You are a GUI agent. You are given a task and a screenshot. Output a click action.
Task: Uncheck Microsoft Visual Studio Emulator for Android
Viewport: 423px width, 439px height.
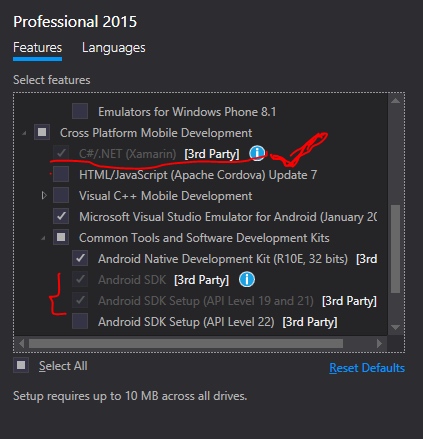[61, 216]
